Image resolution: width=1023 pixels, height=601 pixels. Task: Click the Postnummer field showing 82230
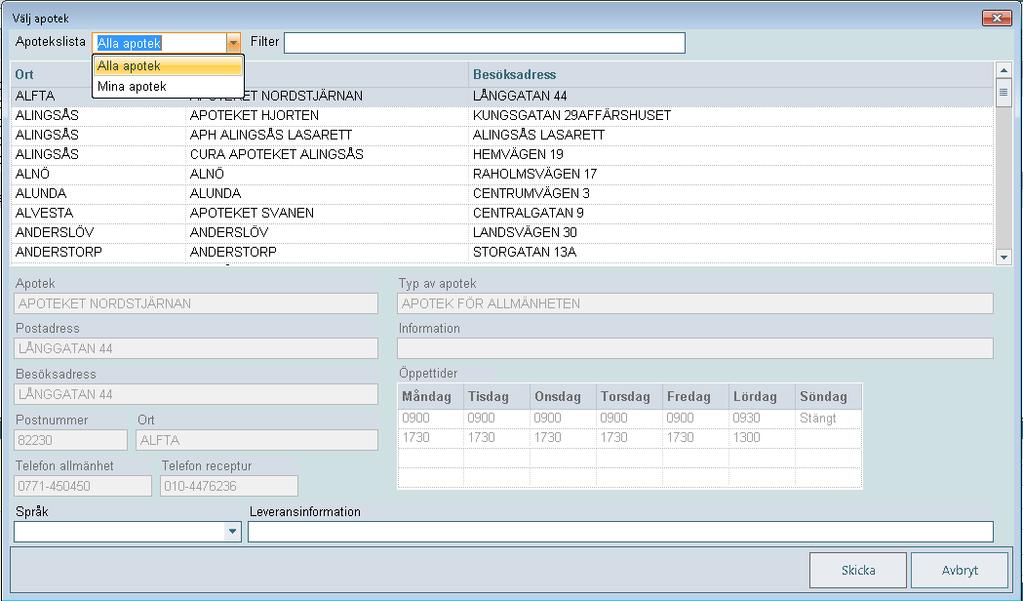[x=70, y=440]
